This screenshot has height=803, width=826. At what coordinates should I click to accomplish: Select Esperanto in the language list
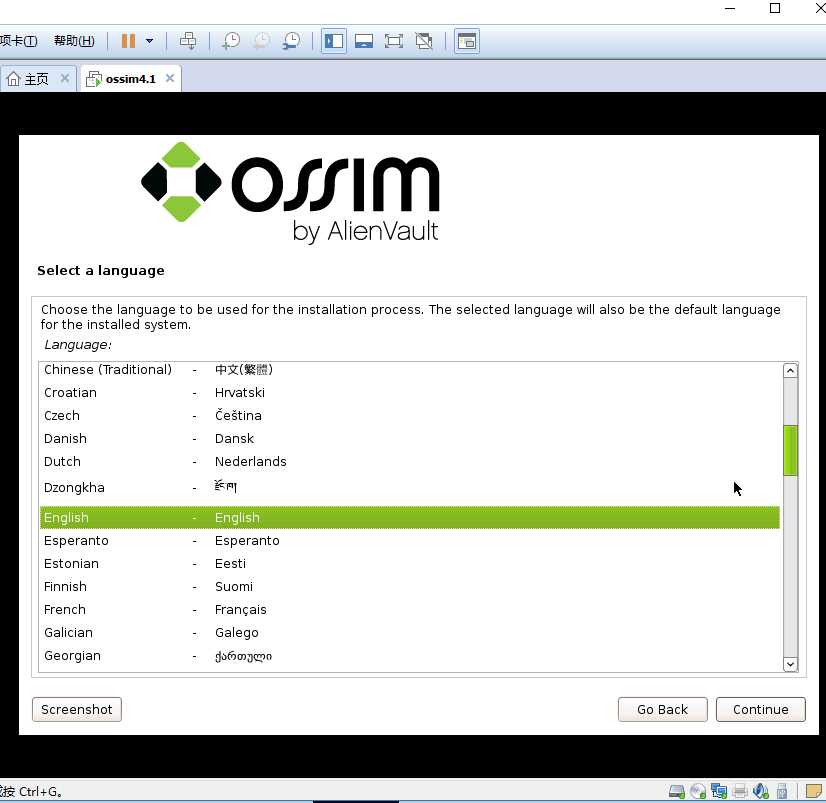(x=410, y=541)
